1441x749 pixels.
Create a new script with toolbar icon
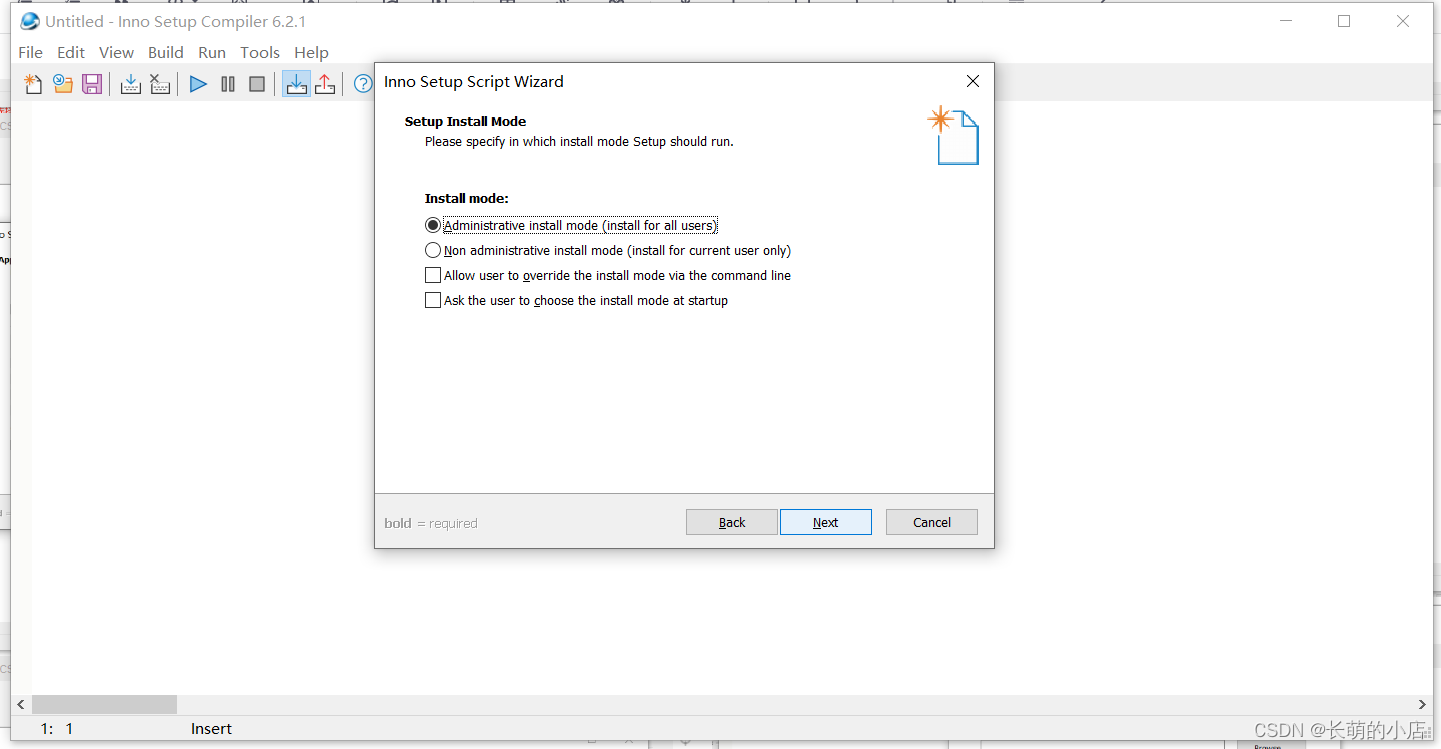(x=33, y=84)
